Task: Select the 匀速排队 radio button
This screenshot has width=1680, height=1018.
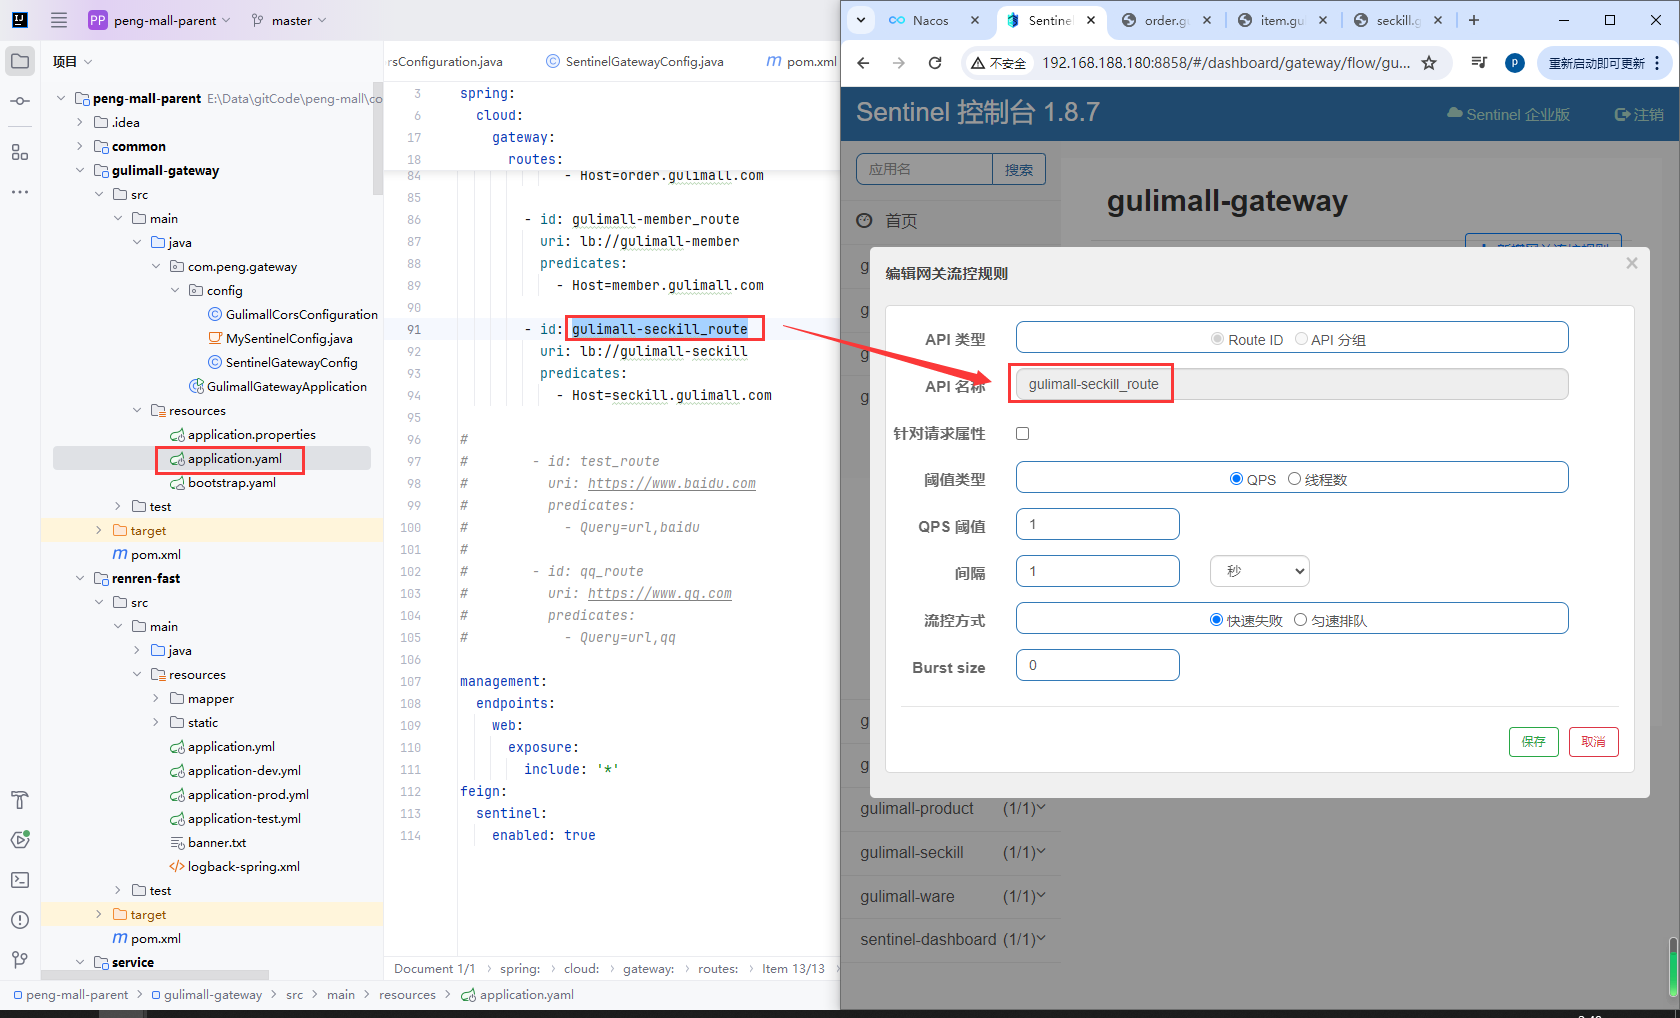Action: (x=1300, y=620)
